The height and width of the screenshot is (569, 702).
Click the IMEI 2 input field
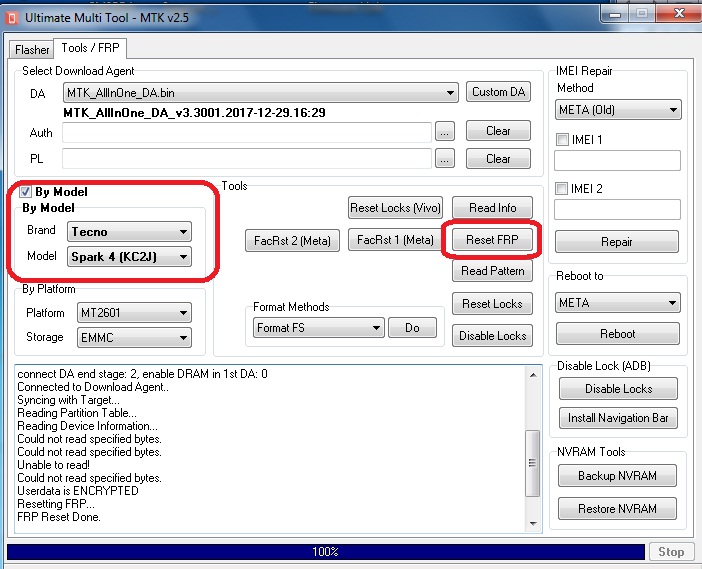617,210
